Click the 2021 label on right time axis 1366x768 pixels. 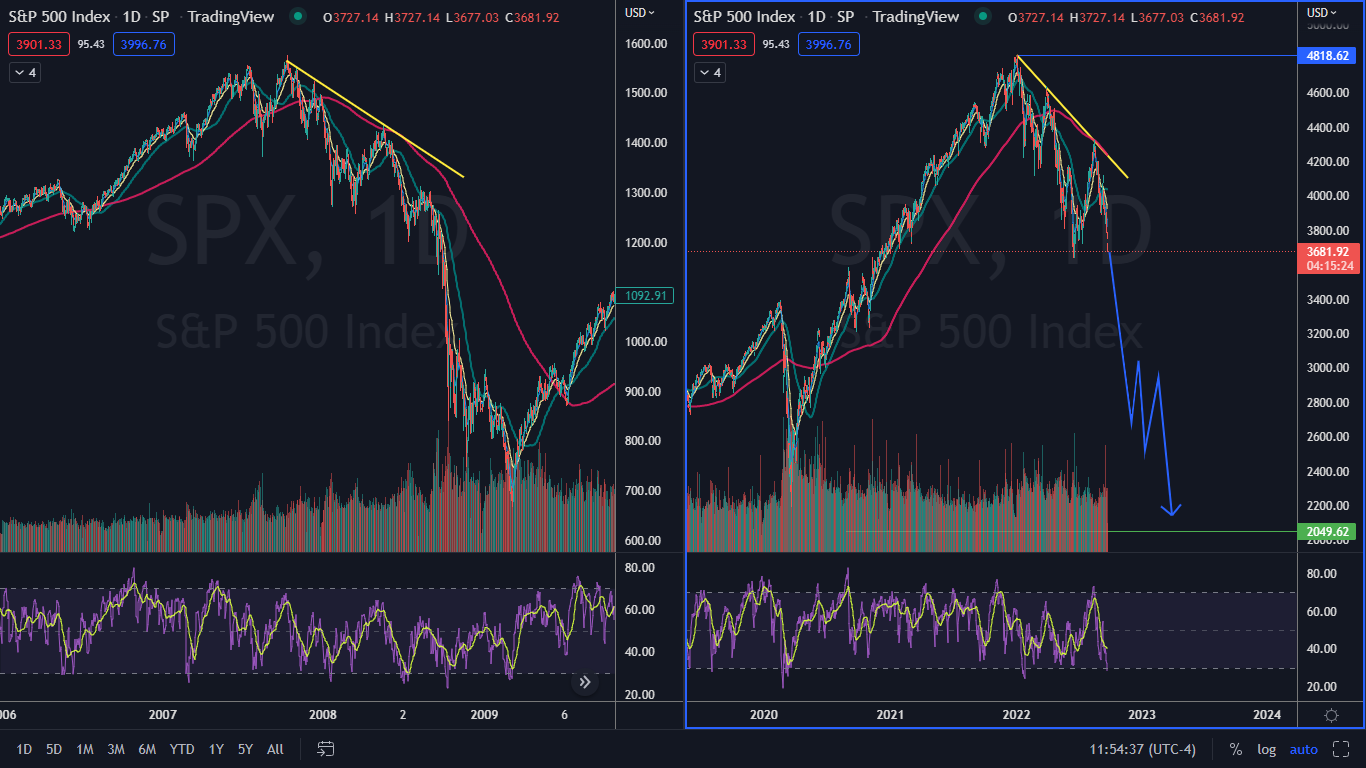[x=890, y=714]
